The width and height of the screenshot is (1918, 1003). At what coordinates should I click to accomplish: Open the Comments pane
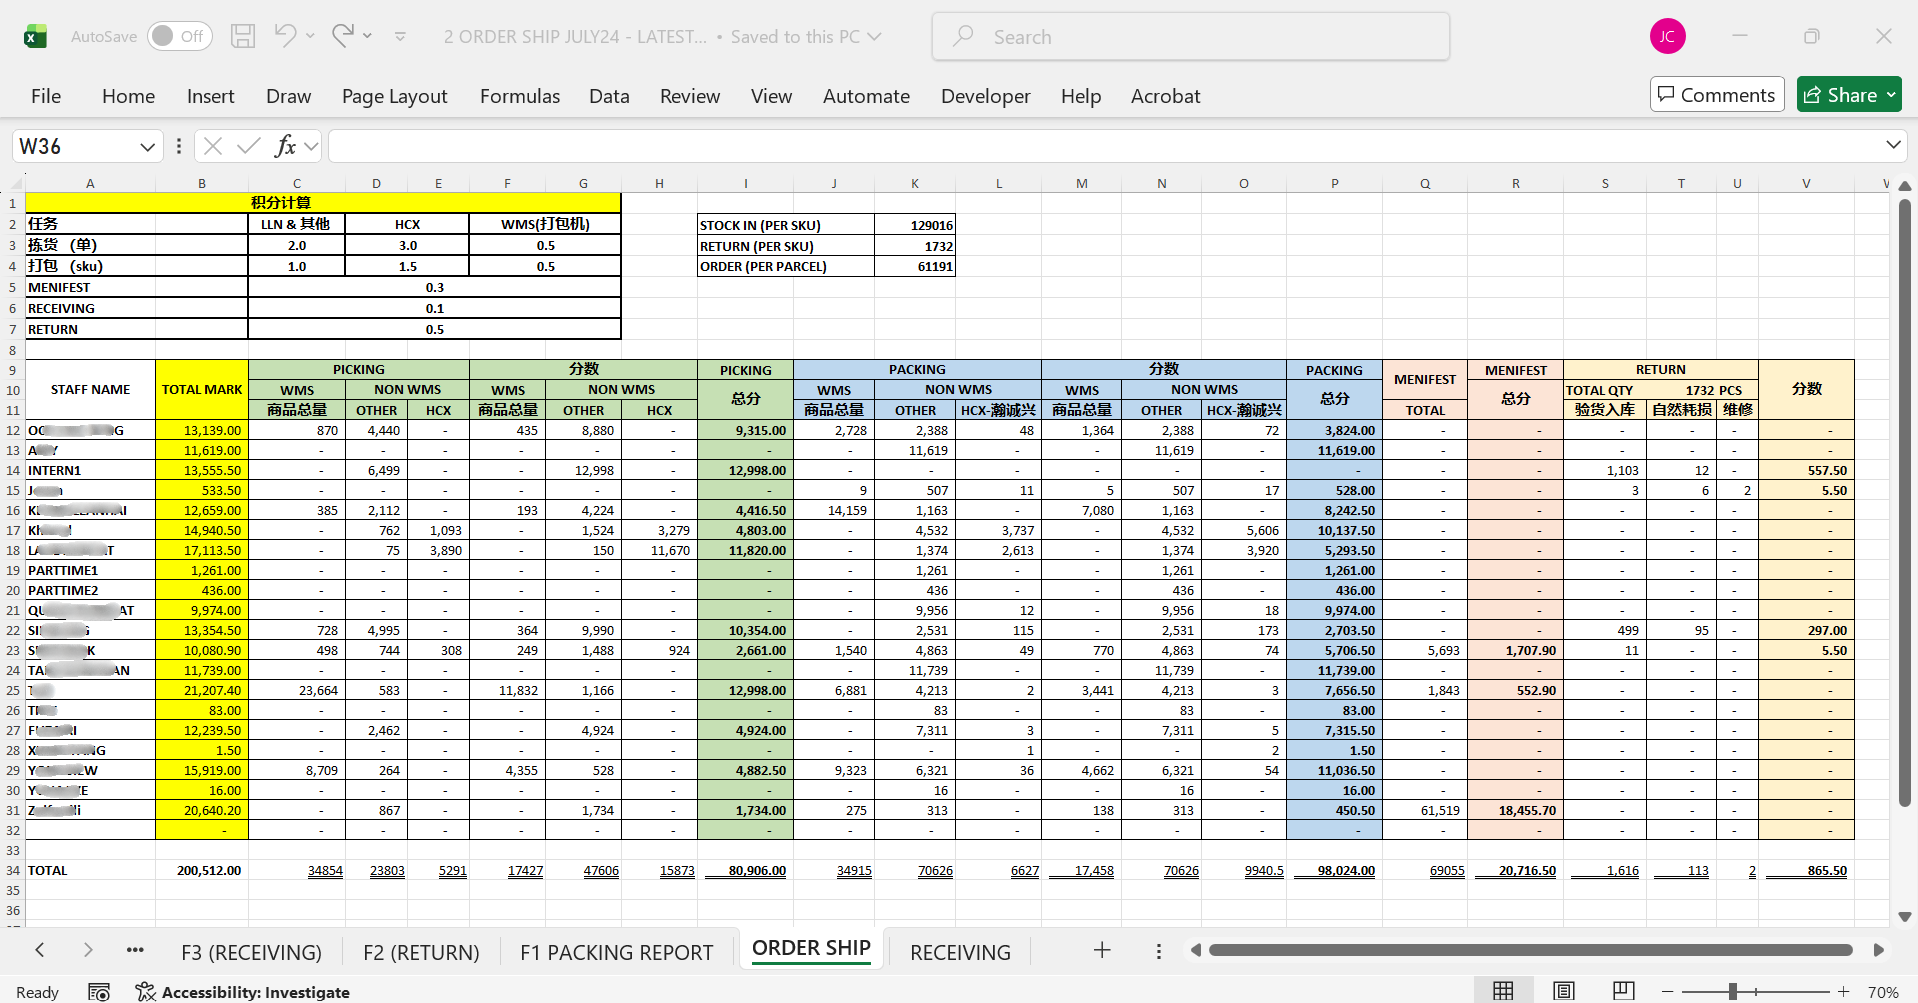(x=1716, y=94)
